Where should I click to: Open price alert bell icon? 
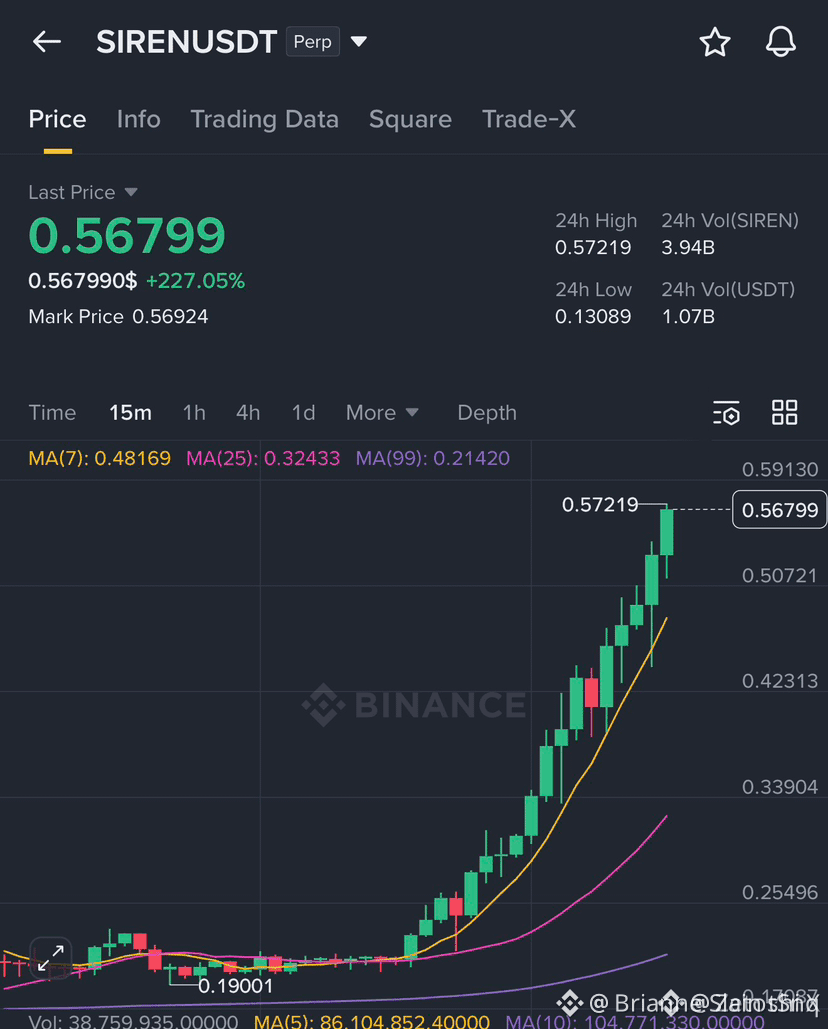pyautogui.click(x=781, y=41)
